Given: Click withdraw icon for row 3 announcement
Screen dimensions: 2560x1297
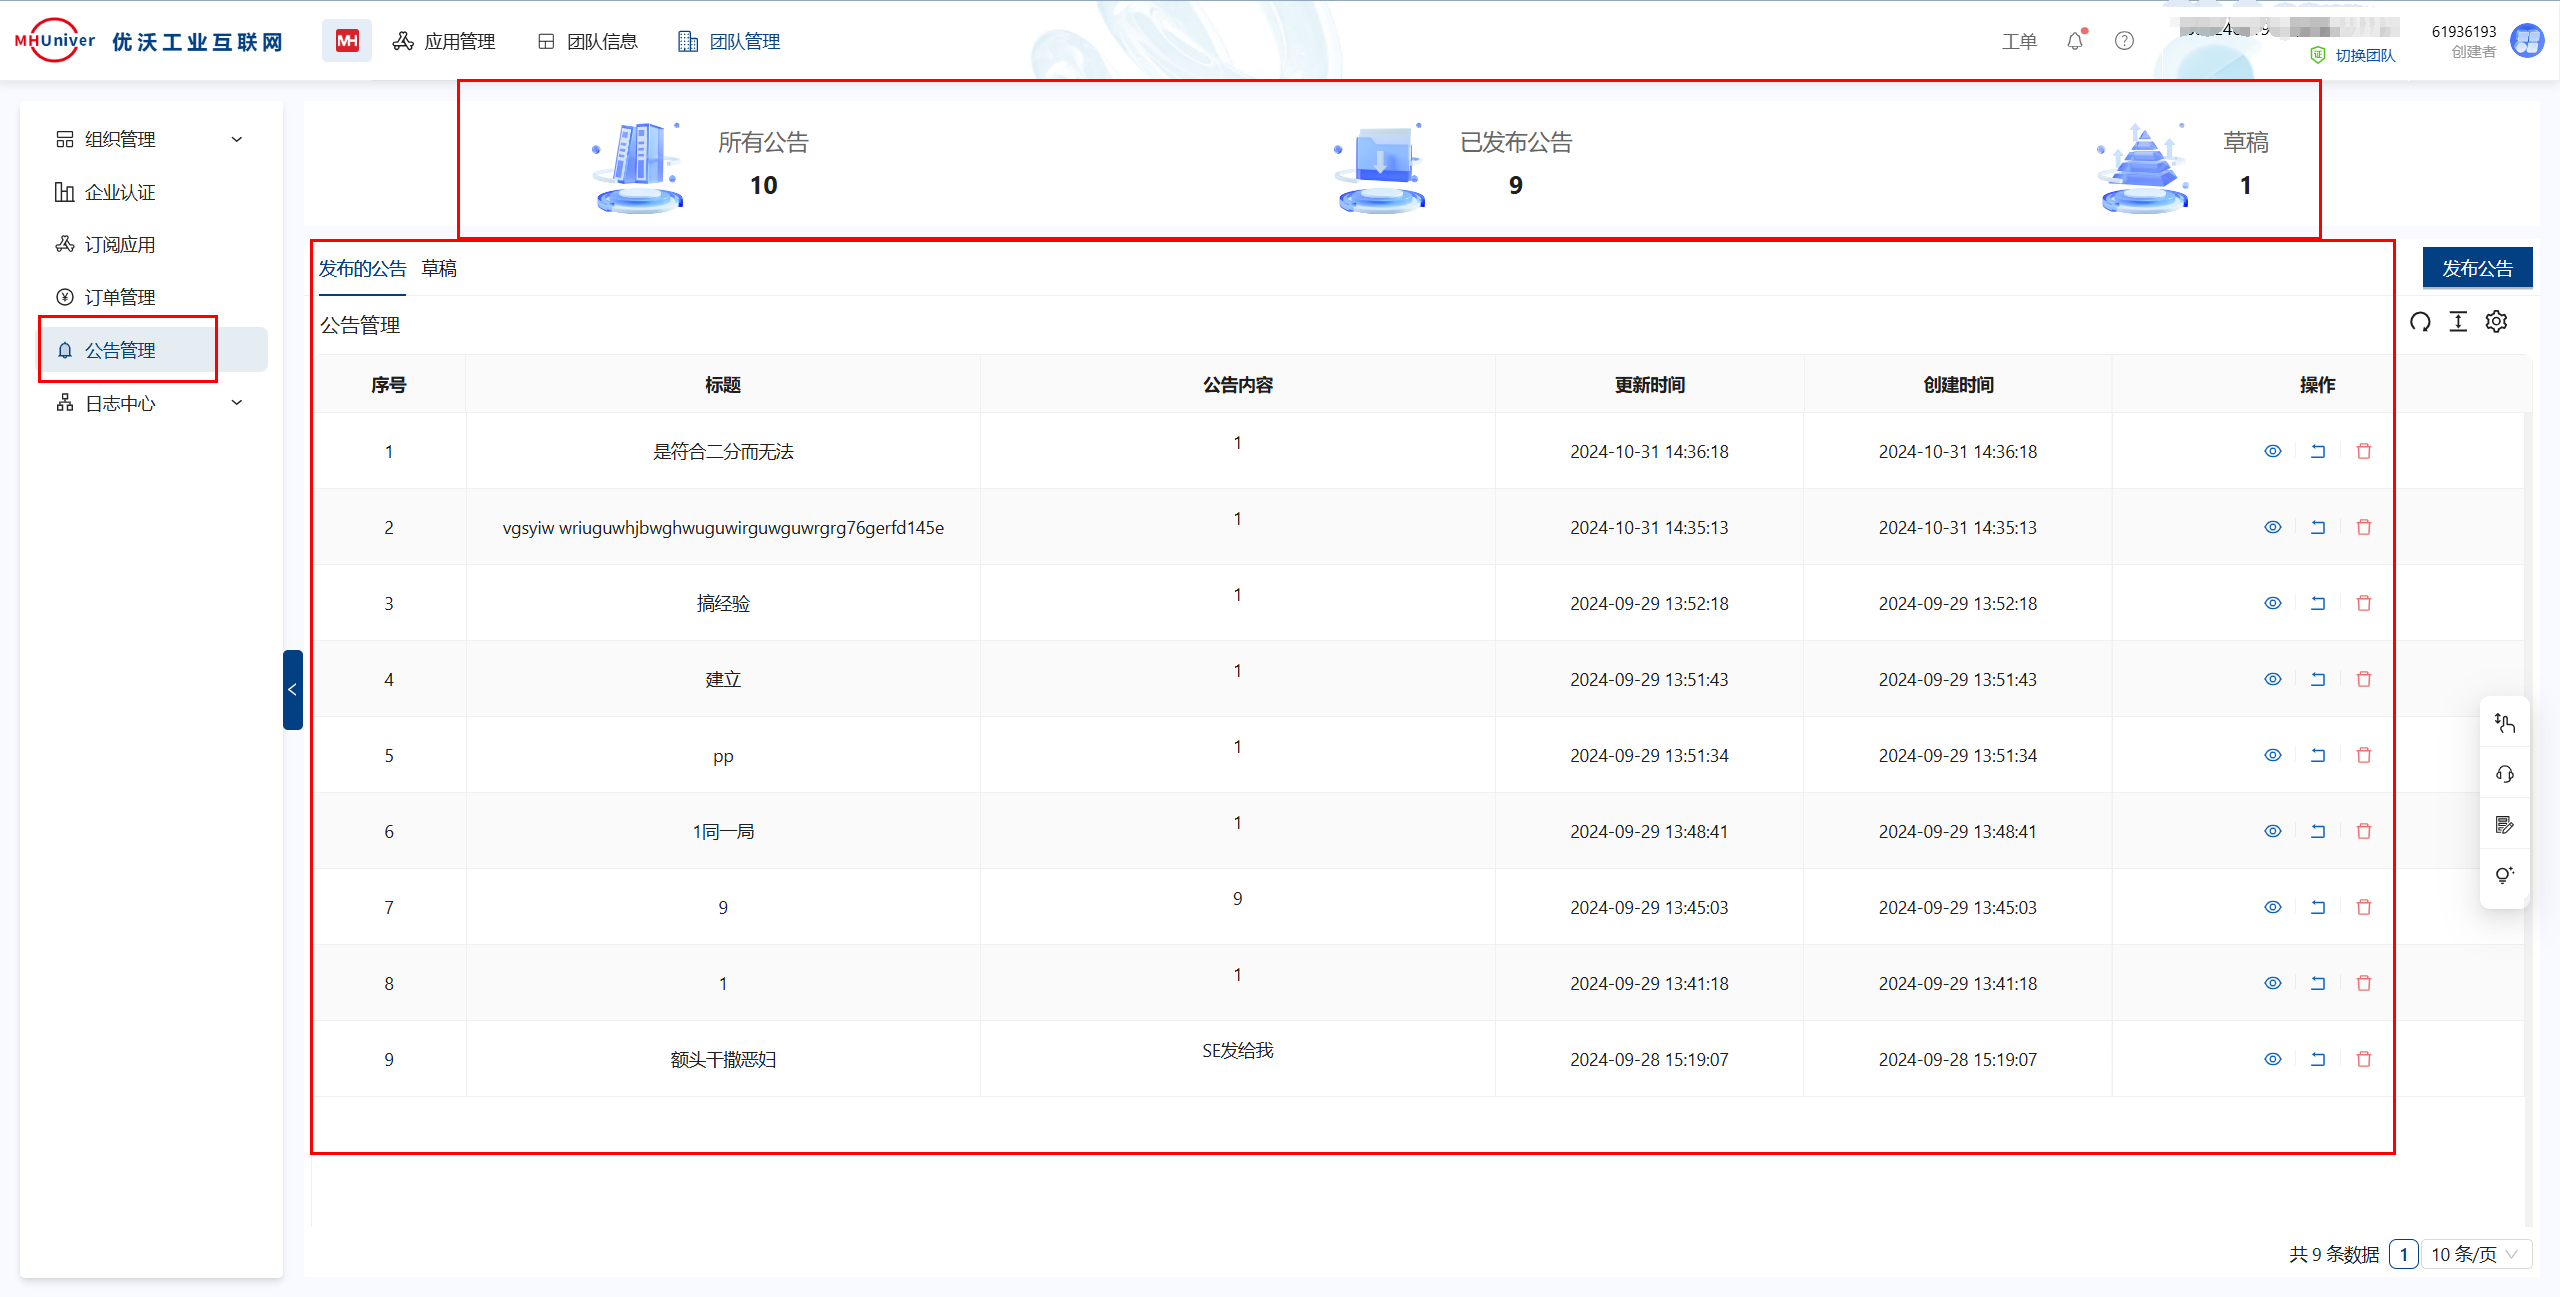Looking at the screenshot, I should [x=2318, y=604].
